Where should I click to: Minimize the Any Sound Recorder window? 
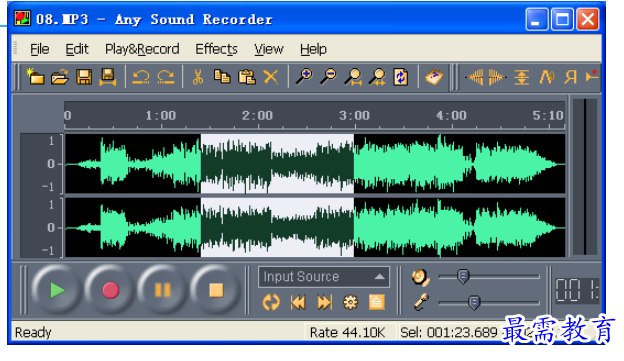pos(536,19)
